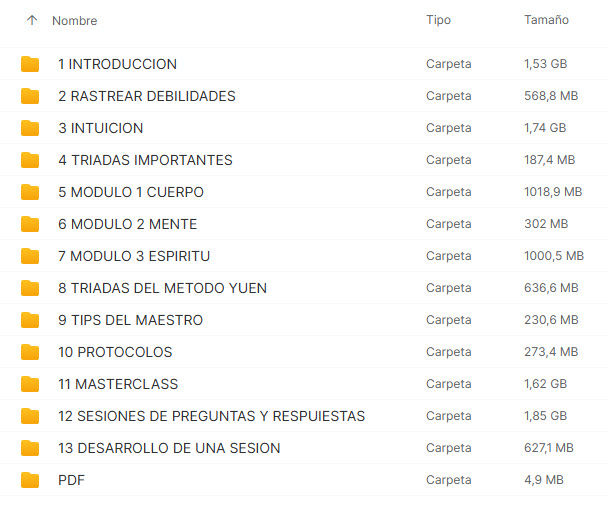Click the 1,85 GB size value
Image resolution: width=608 pixels, height=515 pixels.
coord(546,416)
